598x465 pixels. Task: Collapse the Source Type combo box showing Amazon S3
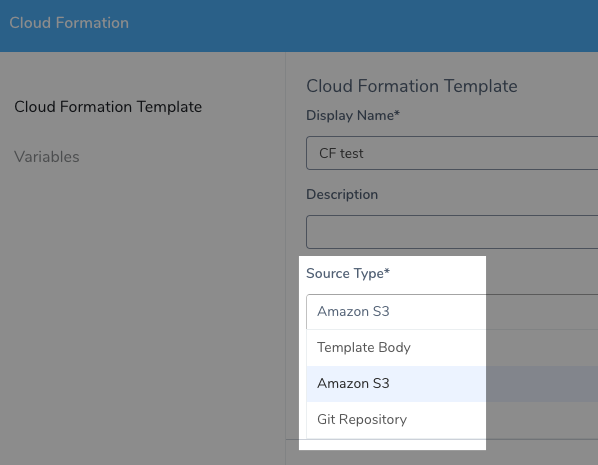[x=452, y=312]
